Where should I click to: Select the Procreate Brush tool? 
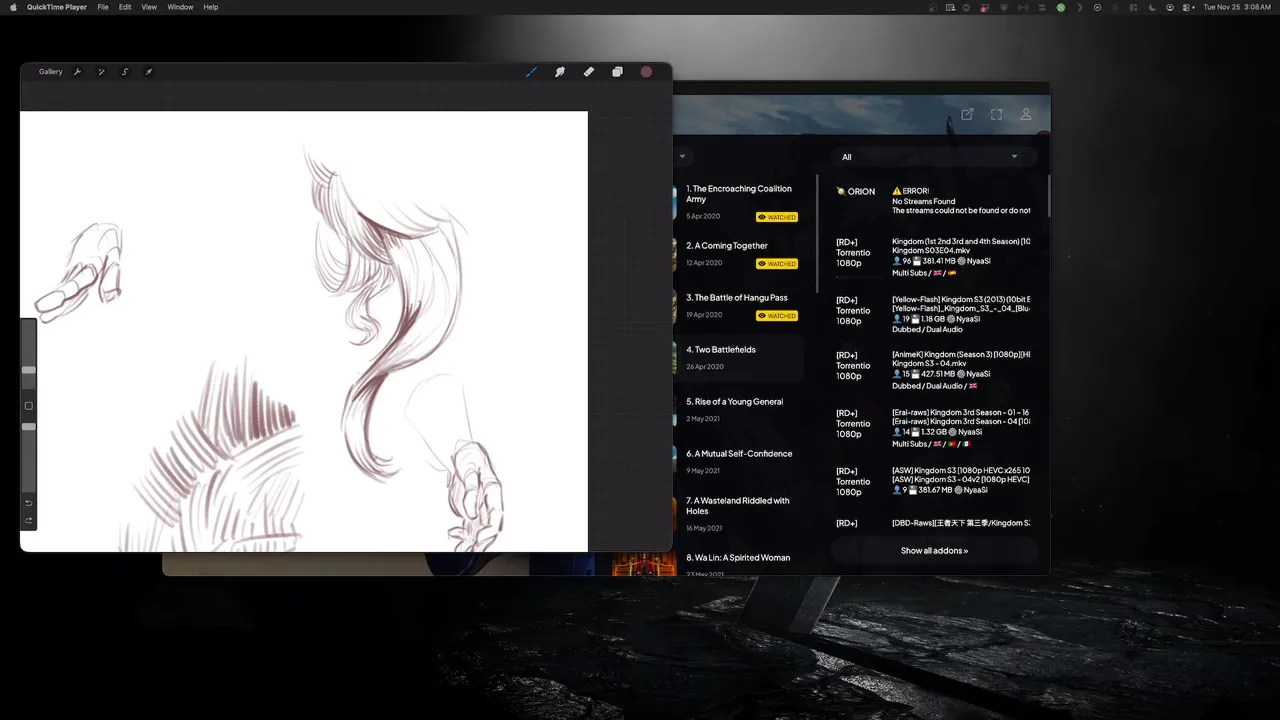tap(532, 72)
